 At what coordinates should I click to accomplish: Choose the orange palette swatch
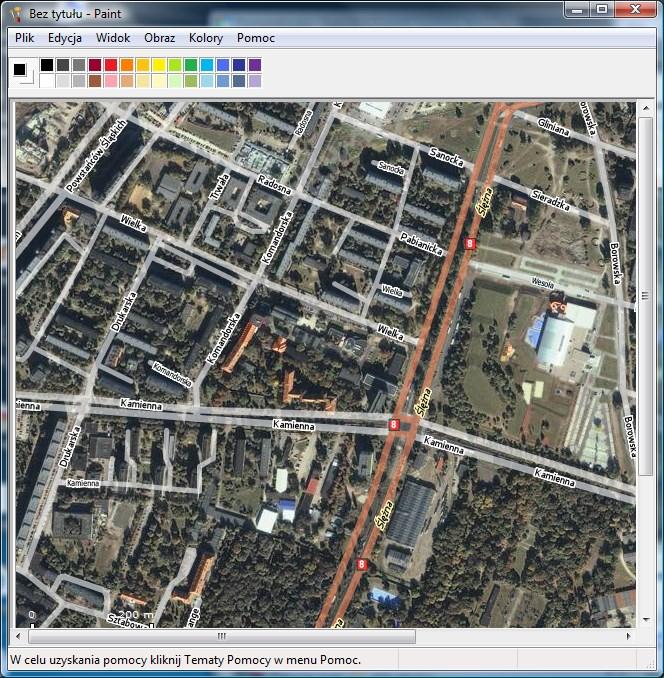tap(127, 65)
